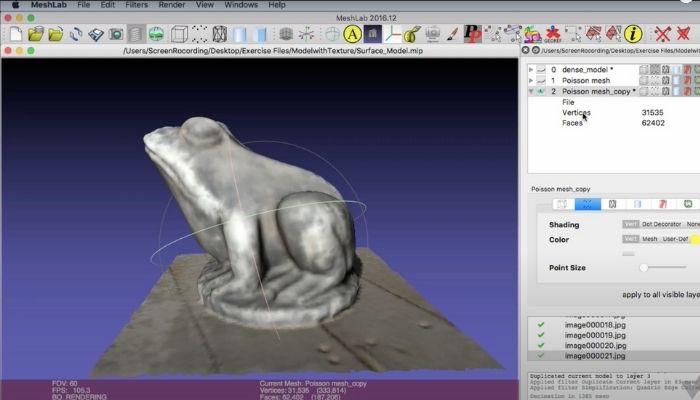Toggle checkmark for image000019.jpg raster
The image size is (700, 400).
[x=541, y=335]
